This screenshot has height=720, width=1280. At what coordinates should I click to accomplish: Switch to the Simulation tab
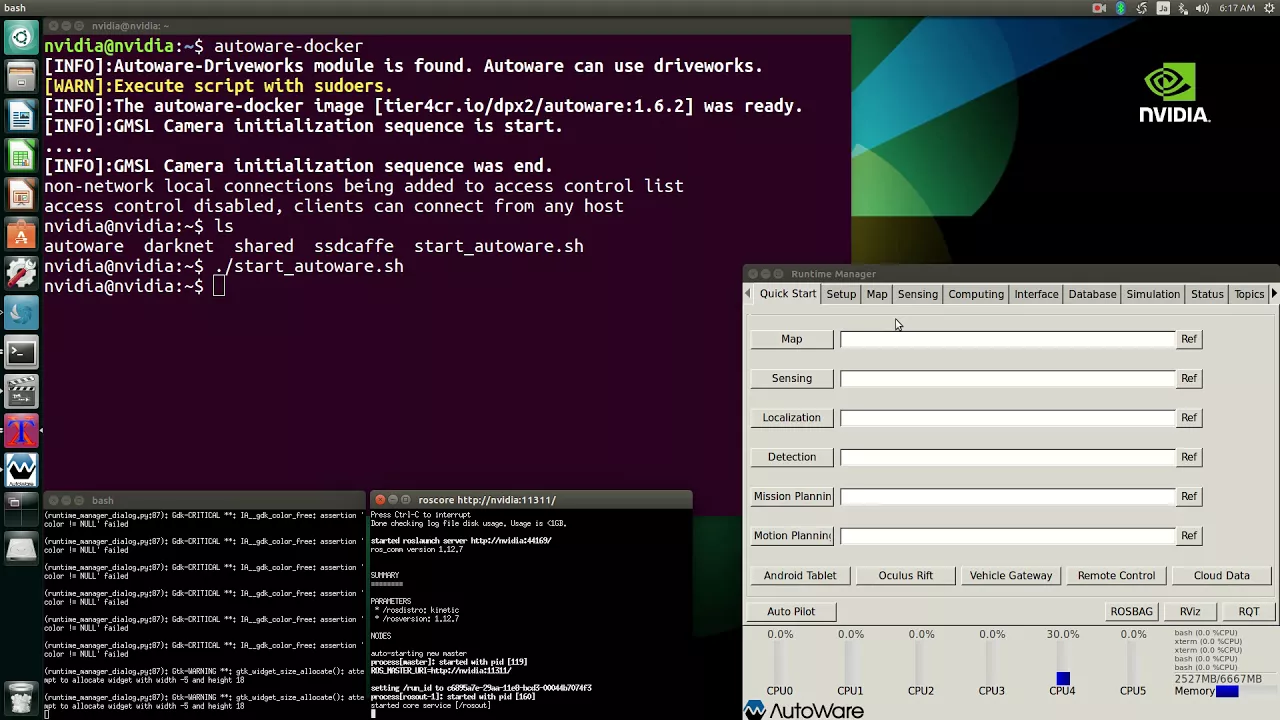[1153, 294]
